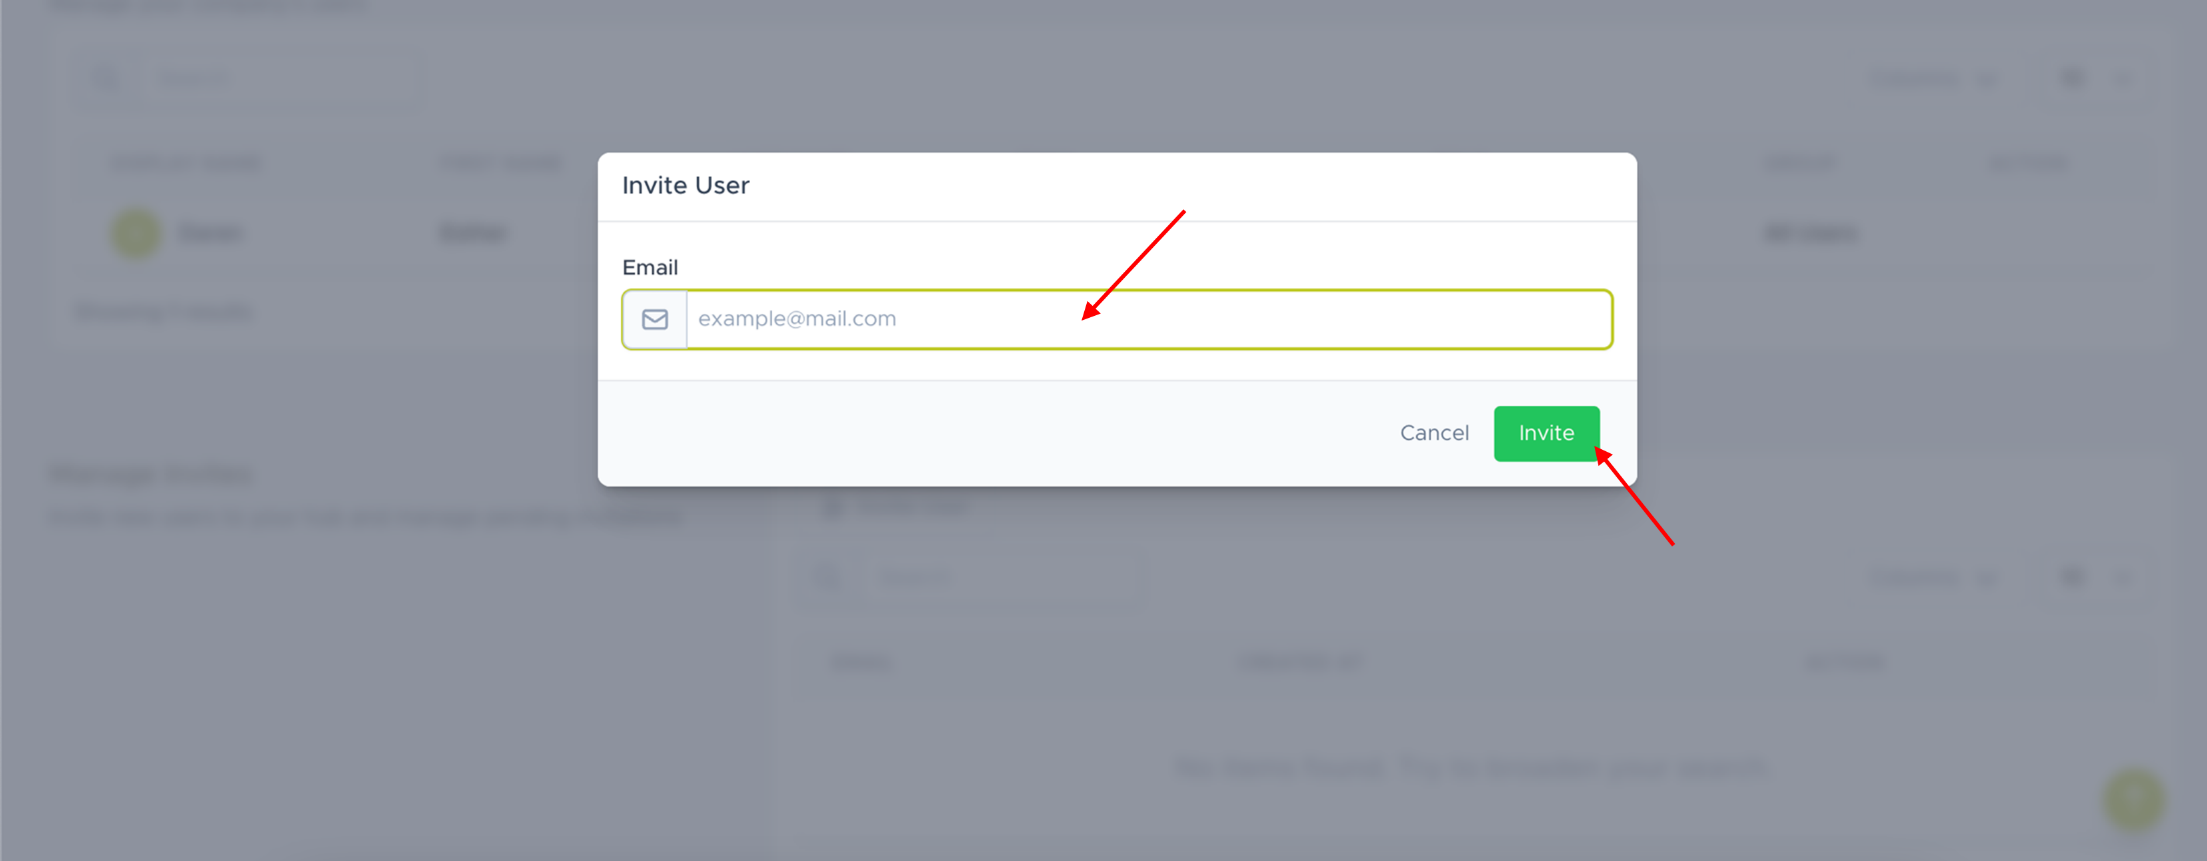
Task: Click the Email address input field
Action: (1148, 319)
